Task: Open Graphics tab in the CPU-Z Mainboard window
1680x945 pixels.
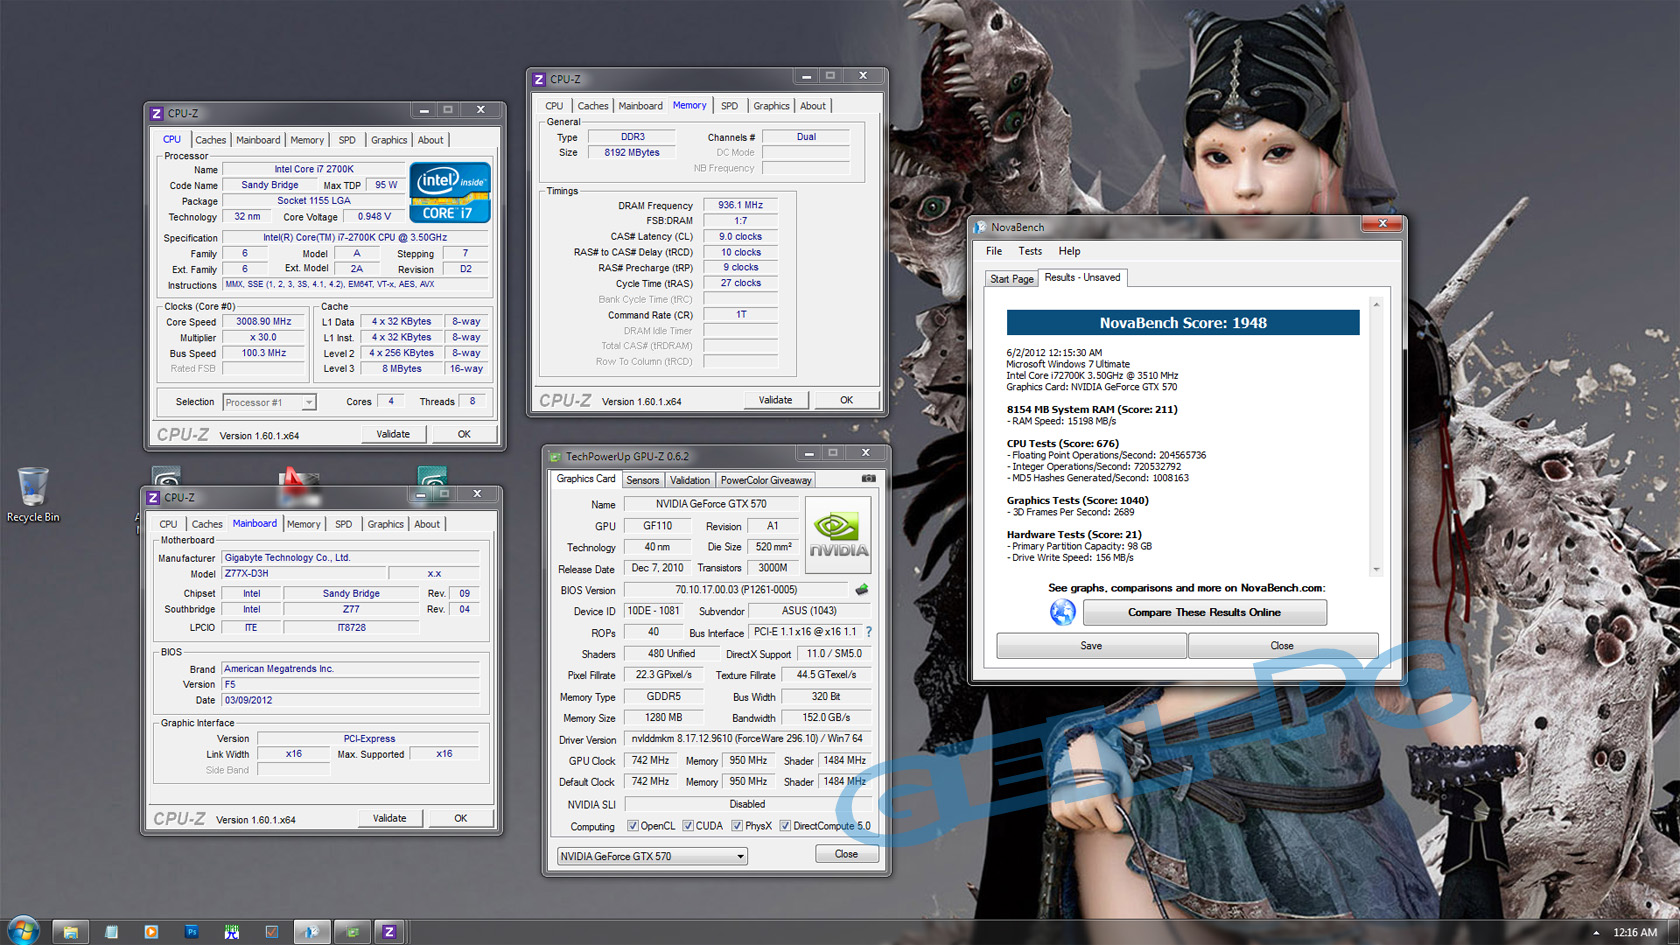Action: point(385,524)
